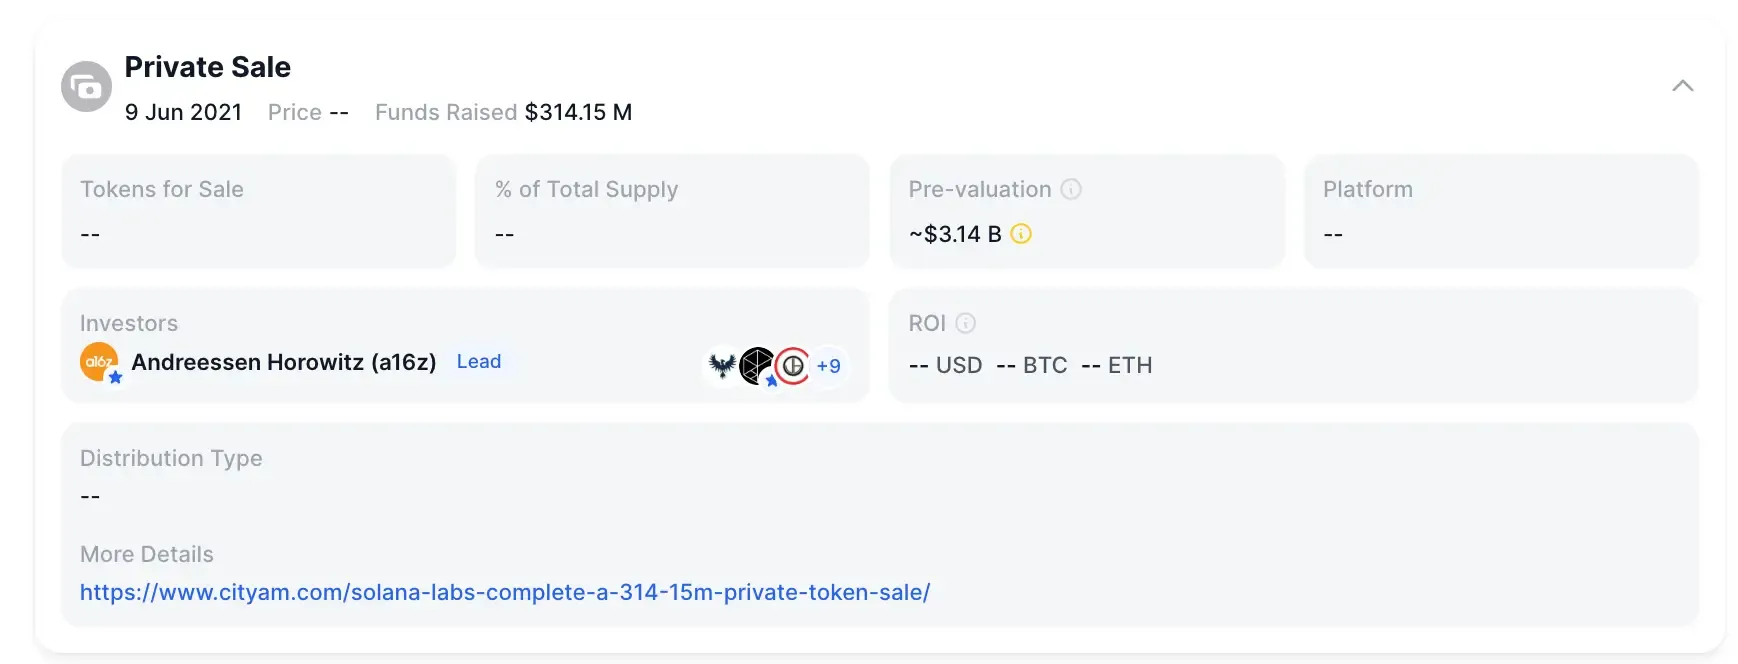Collapse the Private Sale section chevron
The width and height of the screenshot is (1738, 664).
[1682, 86]
